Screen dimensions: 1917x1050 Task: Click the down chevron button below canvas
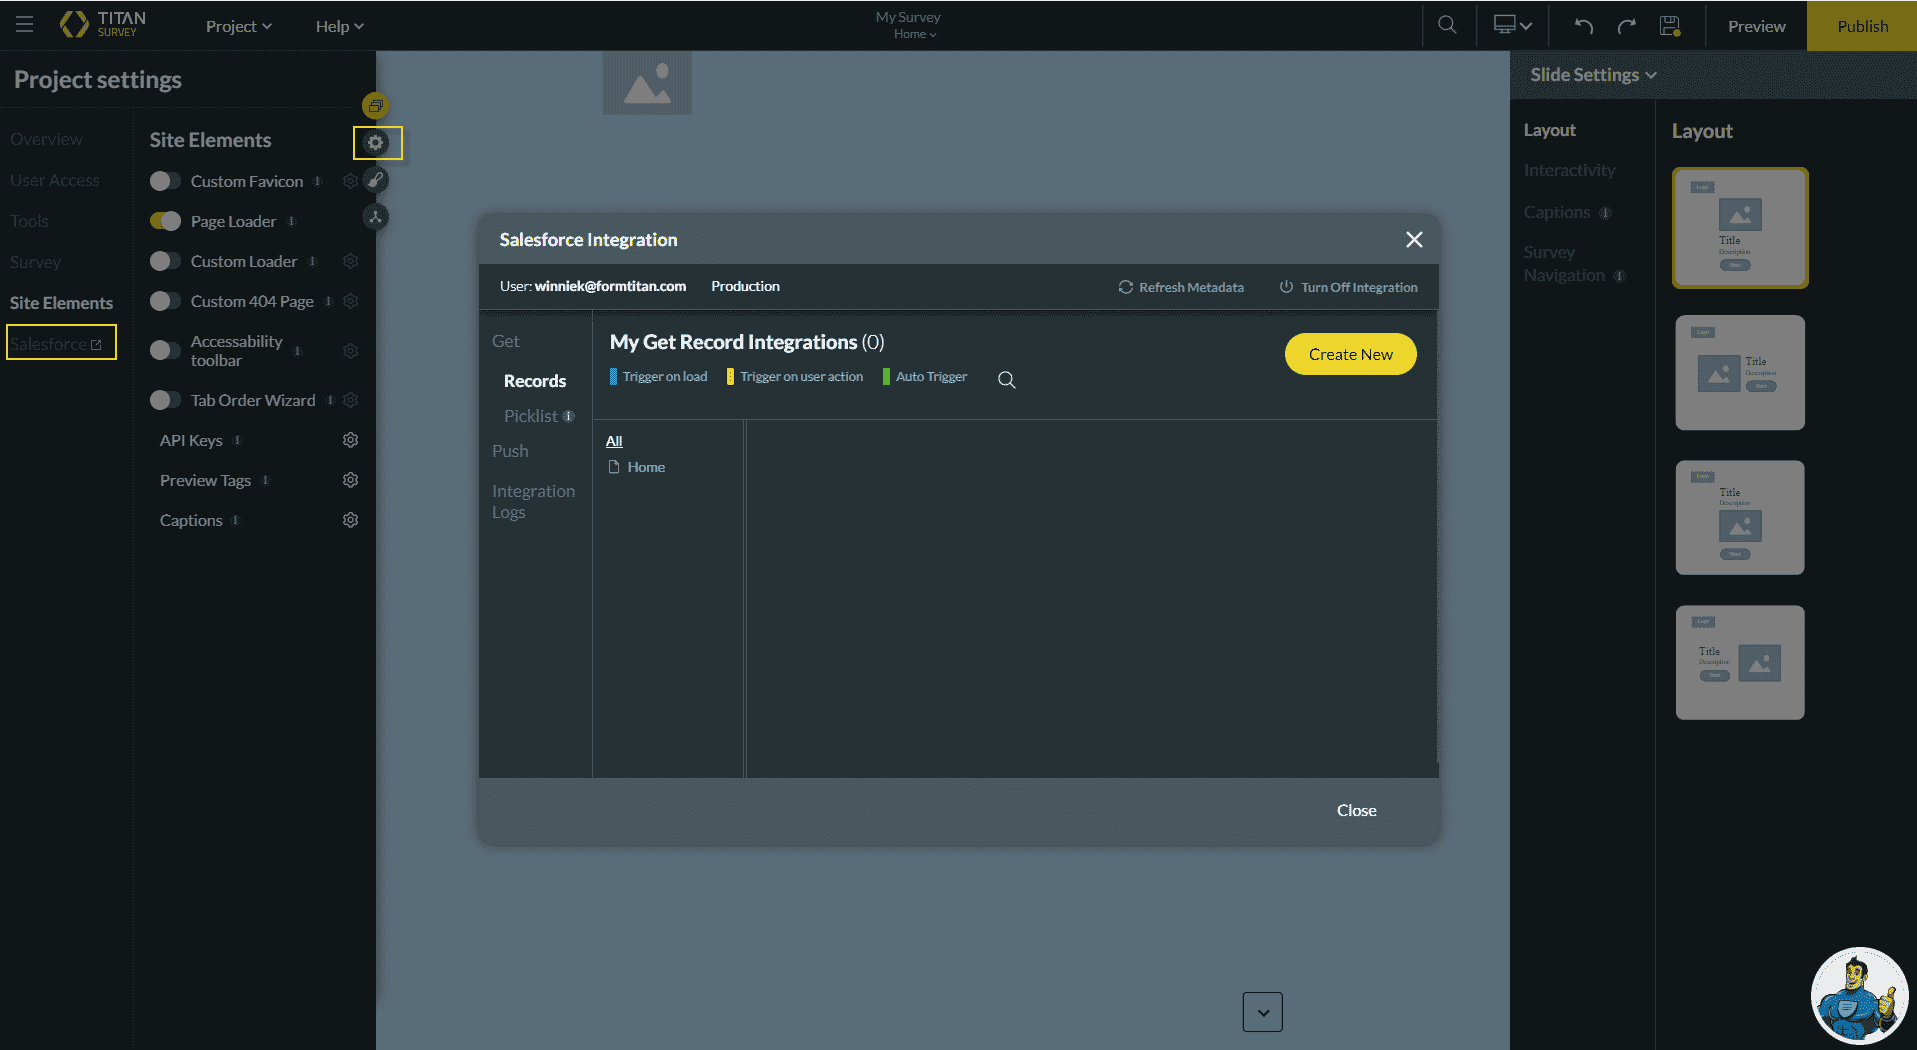[1263, 1012]
